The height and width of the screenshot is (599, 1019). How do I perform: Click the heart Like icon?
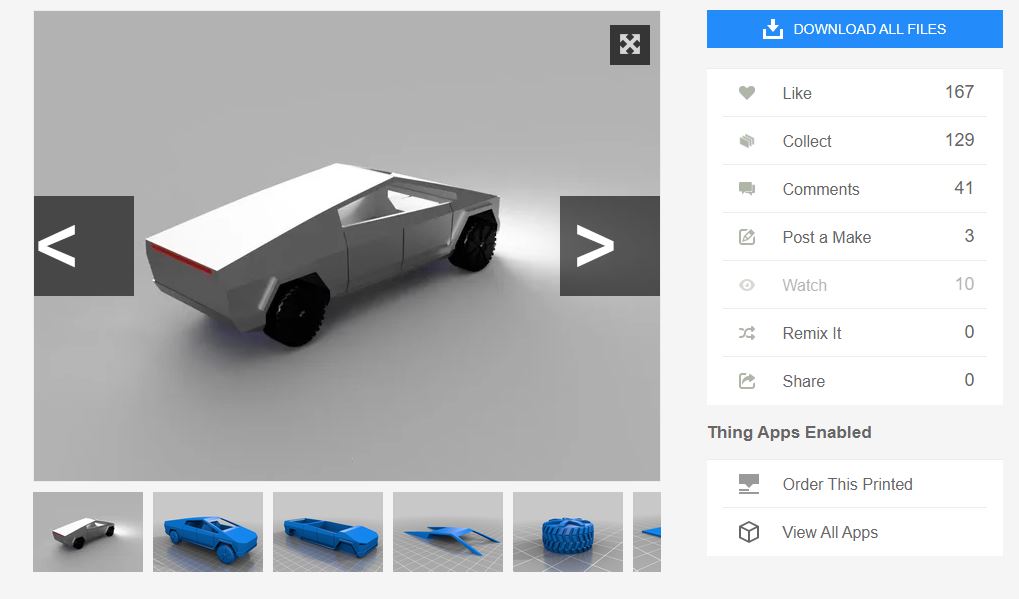747,93
